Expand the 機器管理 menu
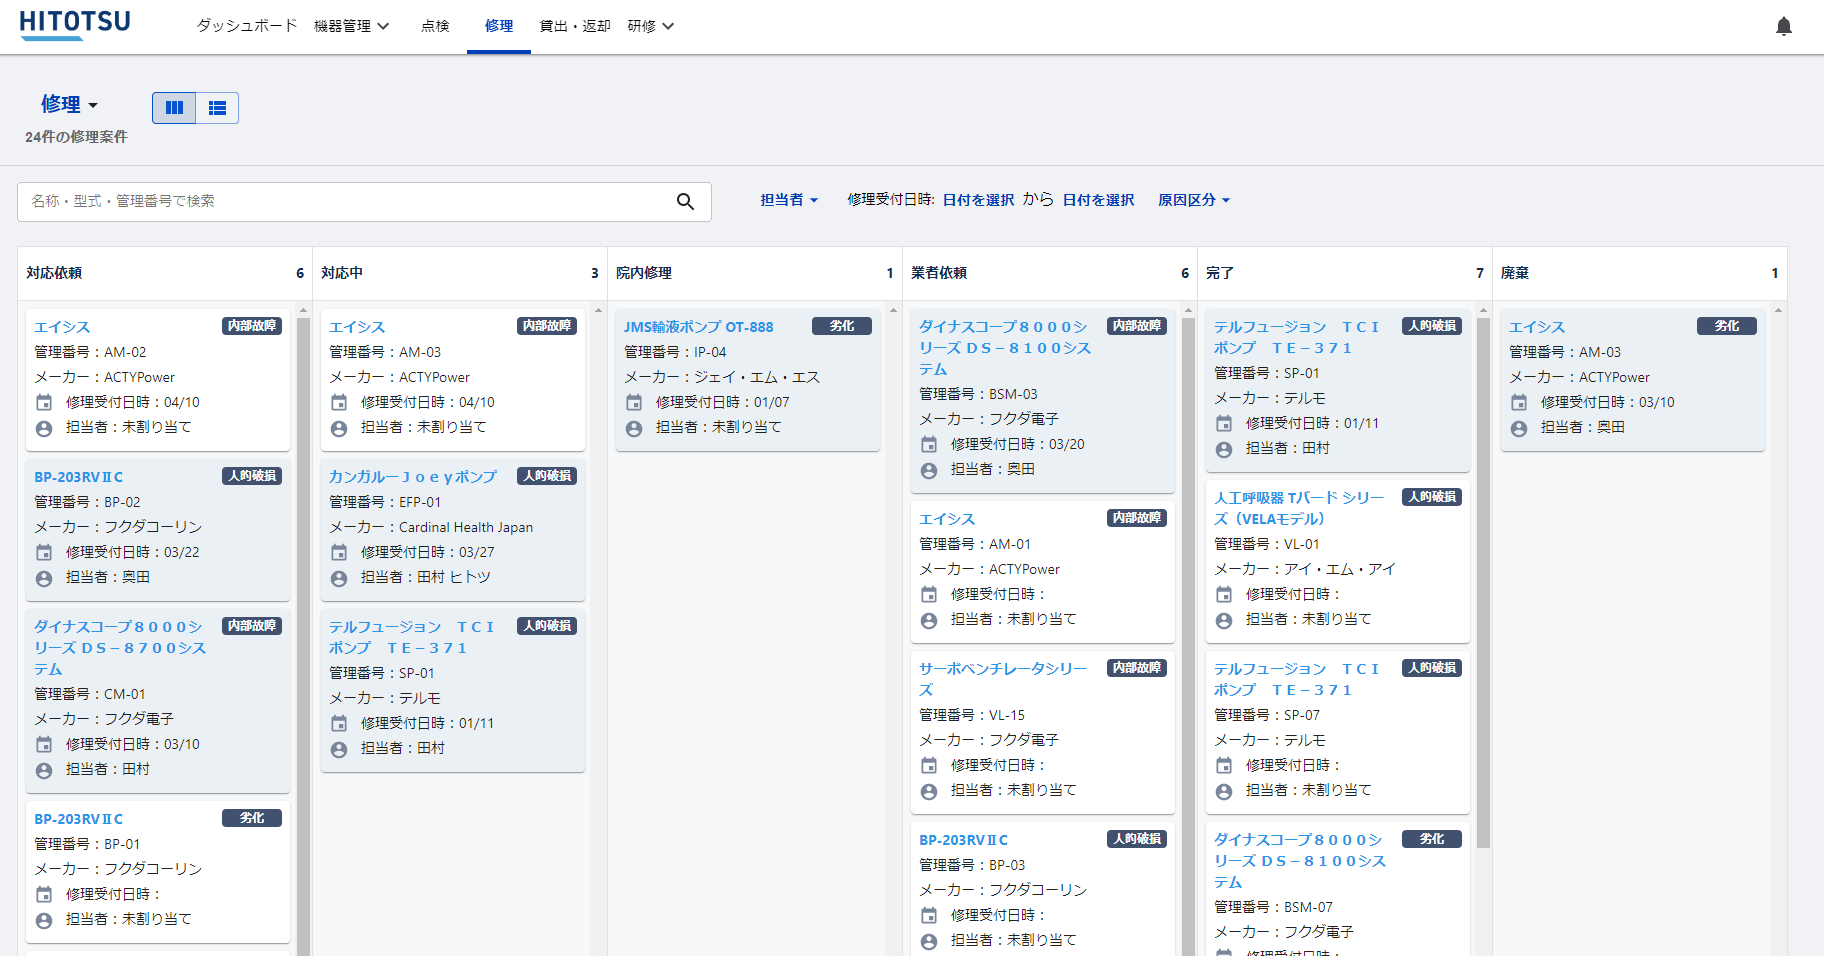 coord(351,26)
